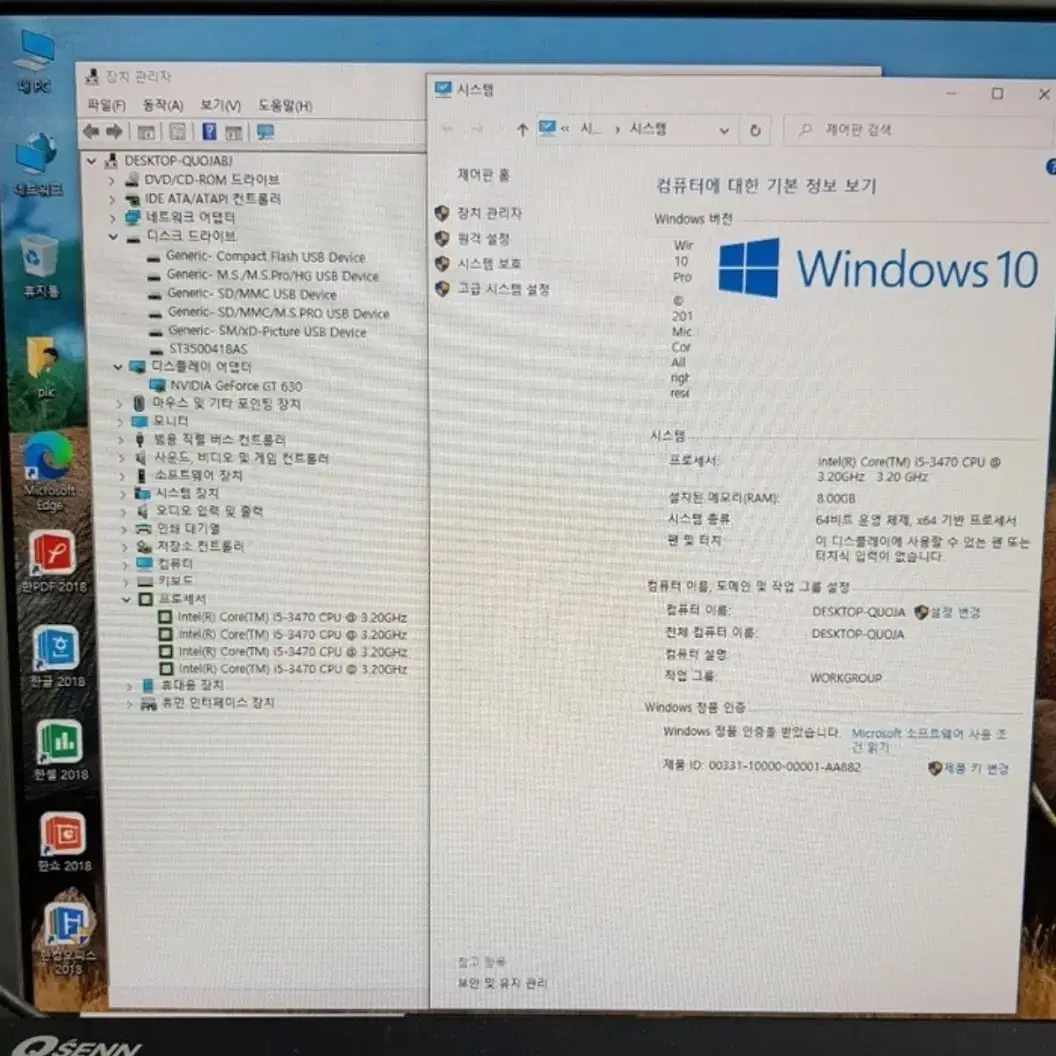Click 보안 및 유지 관리 link

click(502, 983)
